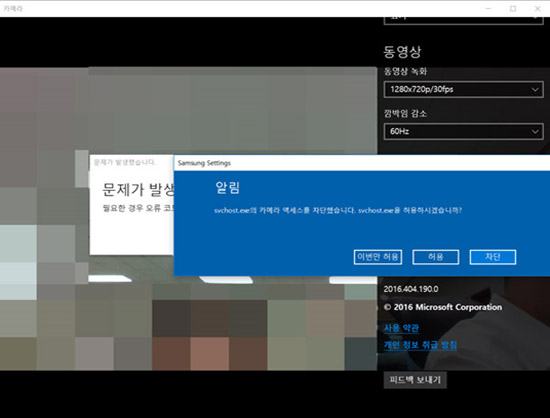550x418 pixels.
Task: Minimize the 카메라 window
Action: coord(488,8)
